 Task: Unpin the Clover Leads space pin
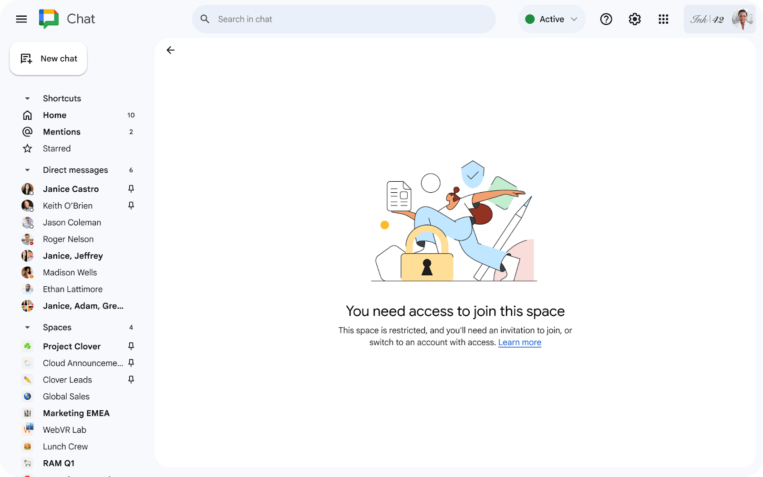pyautogui.click(x=131, y=379)
